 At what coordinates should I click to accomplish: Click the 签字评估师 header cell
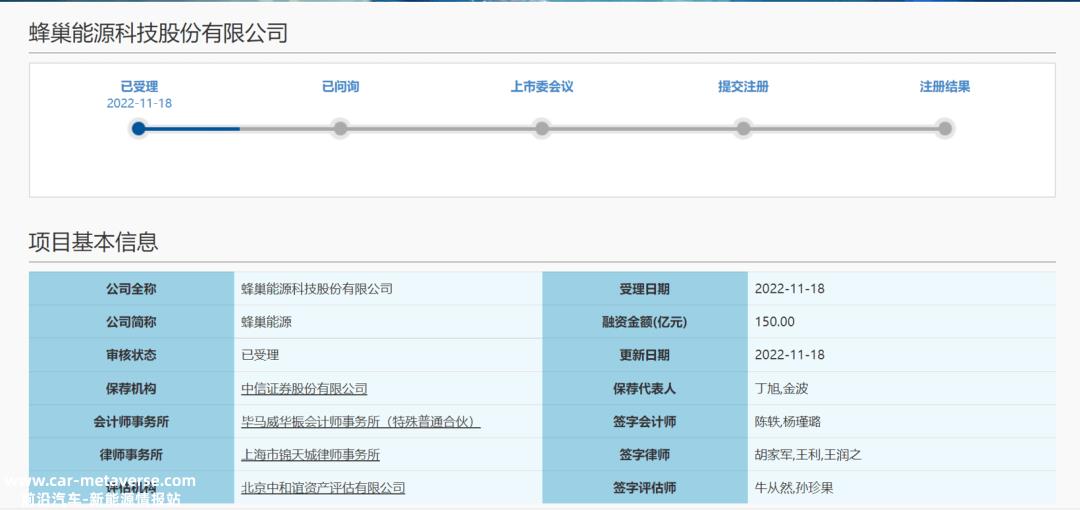645,488
